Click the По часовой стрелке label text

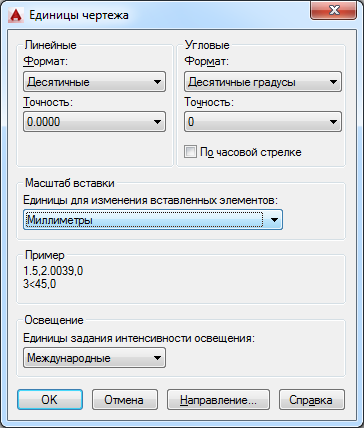point(251,152)
